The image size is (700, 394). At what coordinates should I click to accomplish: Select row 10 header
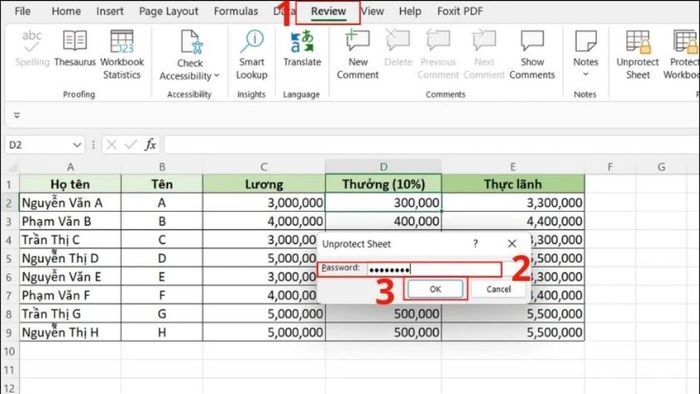coord(10,351)
